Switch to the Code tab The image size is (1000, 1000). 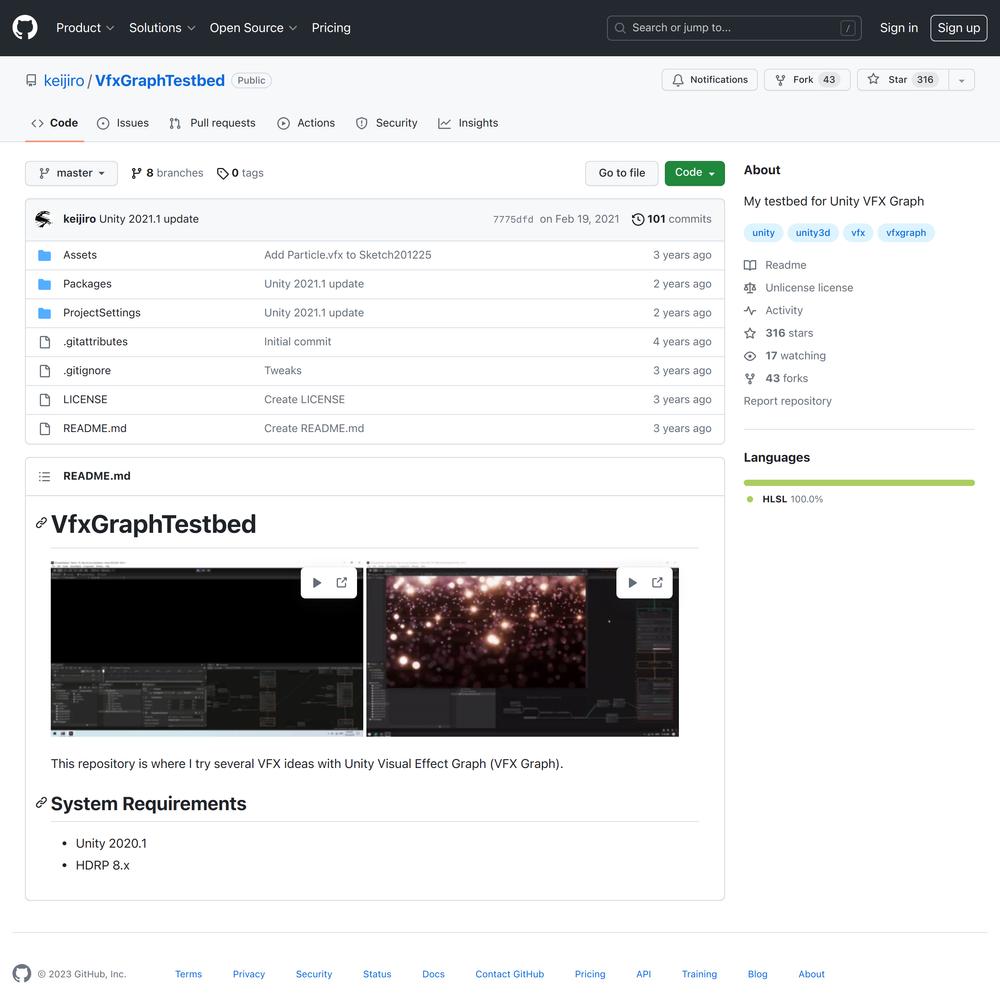point(55,123)
